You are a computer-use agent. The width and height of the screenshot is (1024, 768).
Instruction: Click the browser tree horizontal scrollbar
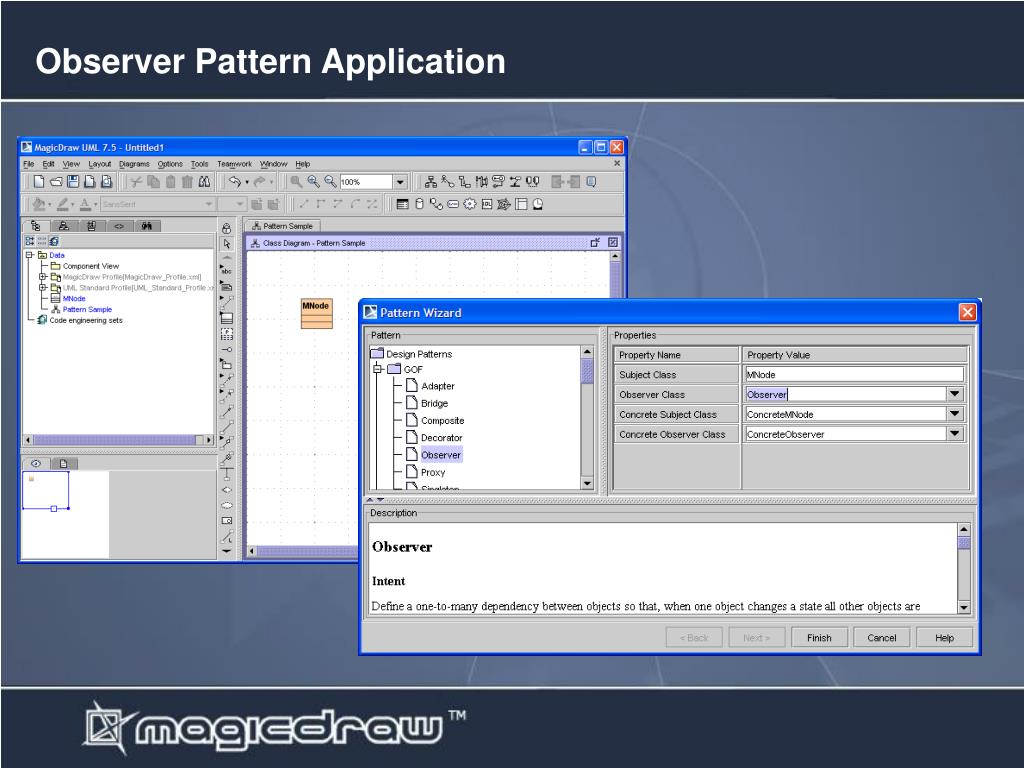click(x=118, y=440)
